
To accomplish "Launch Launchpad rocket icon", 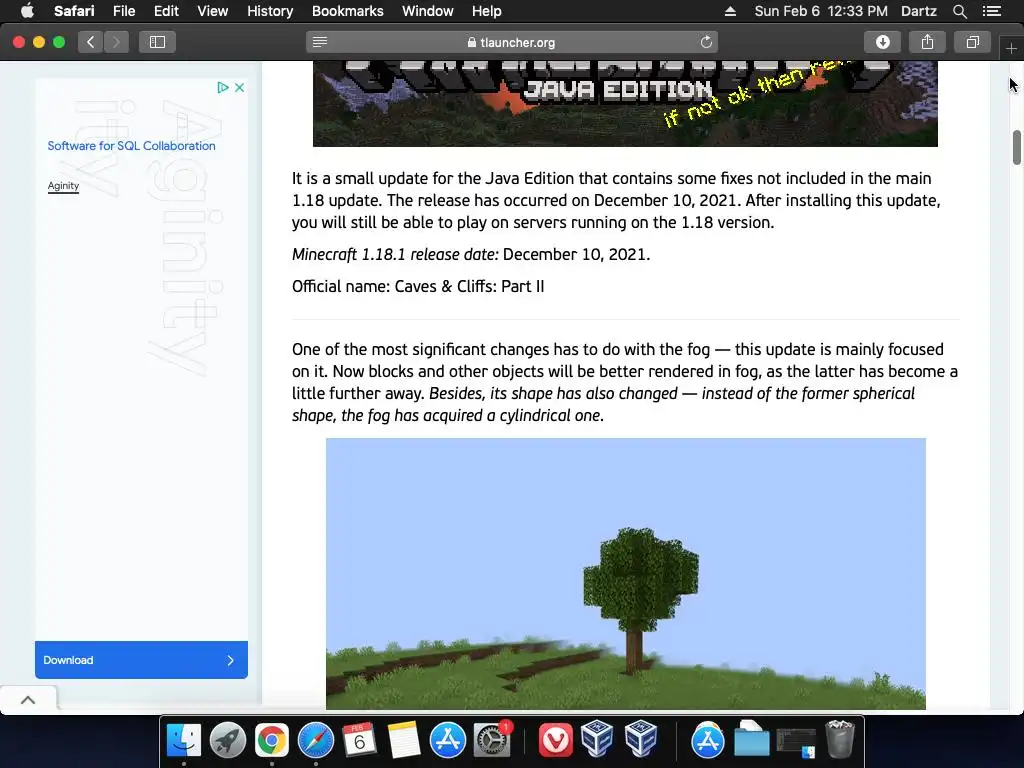I will 228,741.
